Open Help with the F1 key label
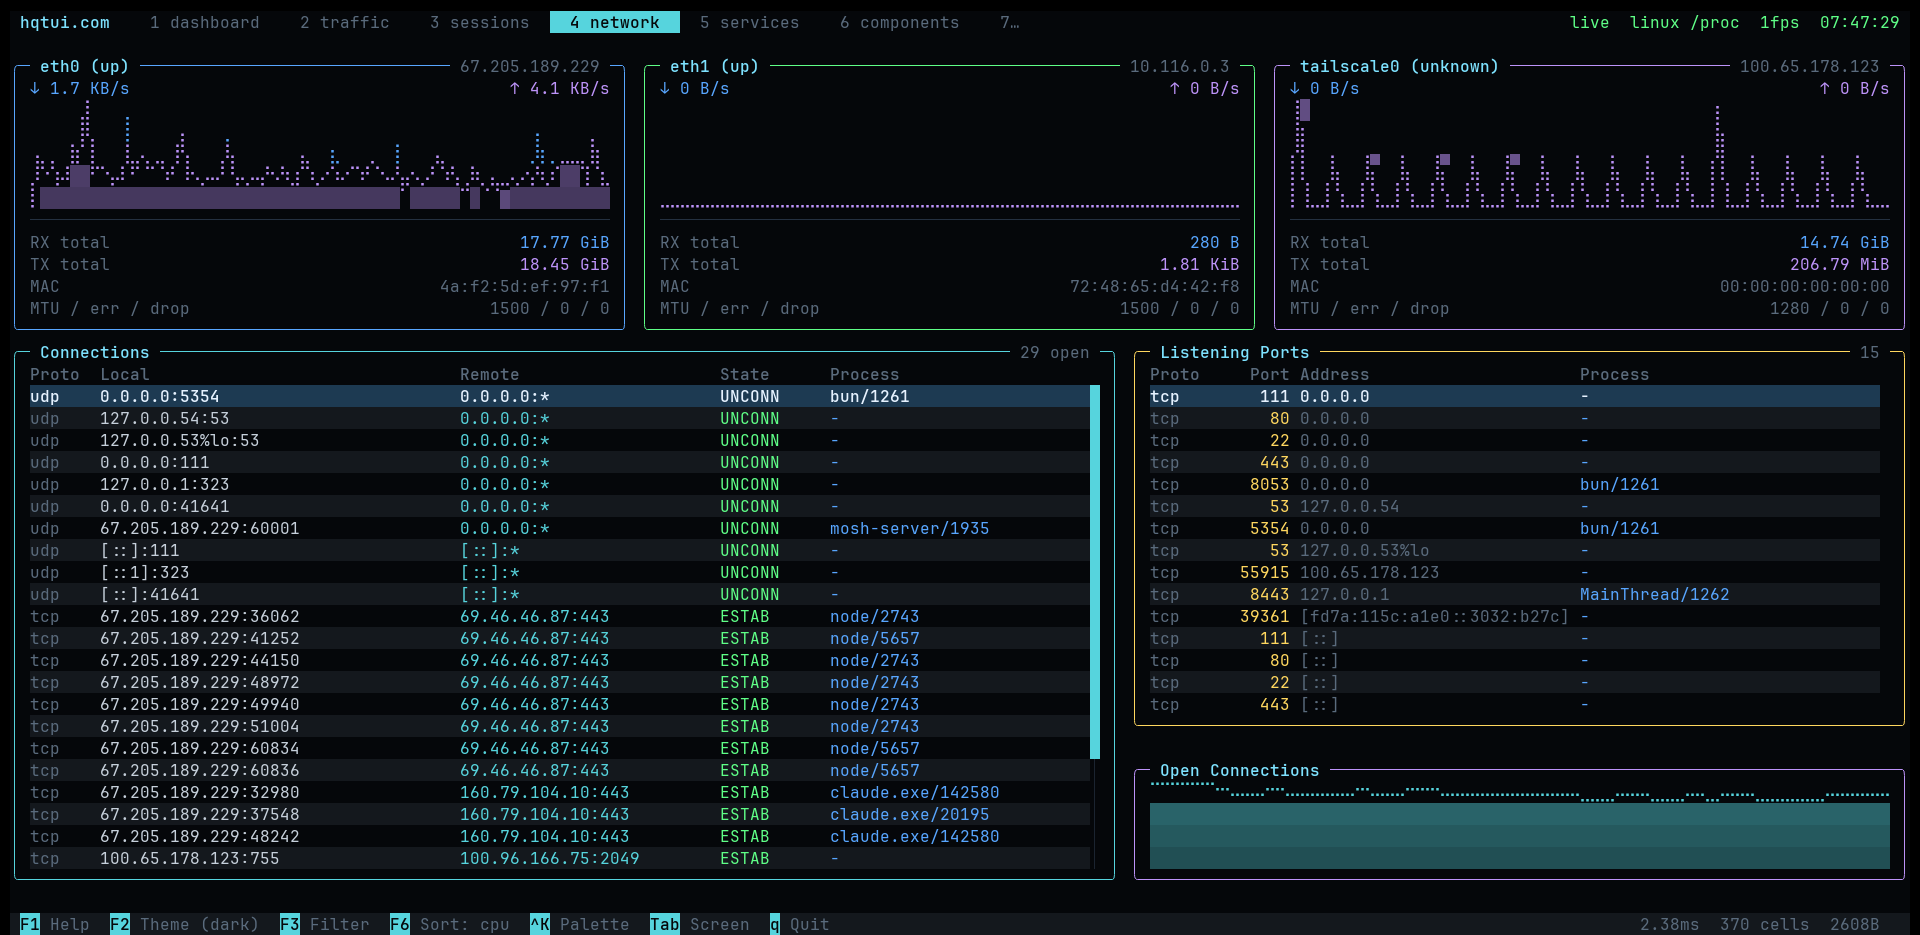This screenshot has width=1920, height=935. (55, 924)
